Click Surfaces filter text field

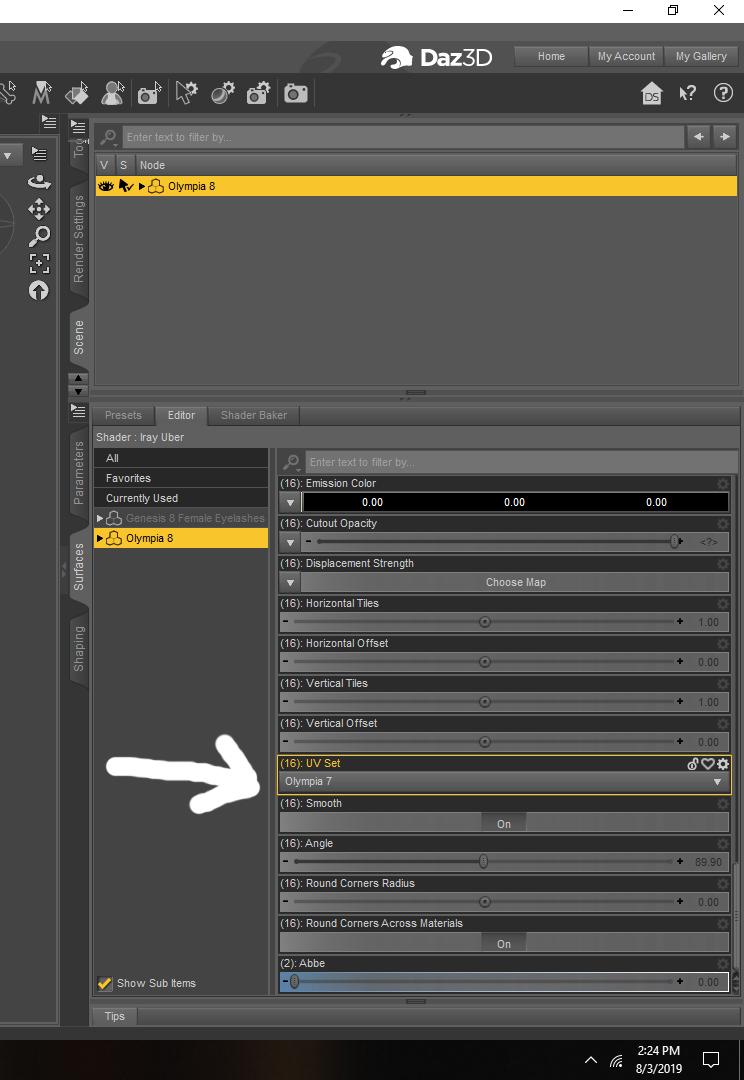pyautogui.click(x=520, y=462)
